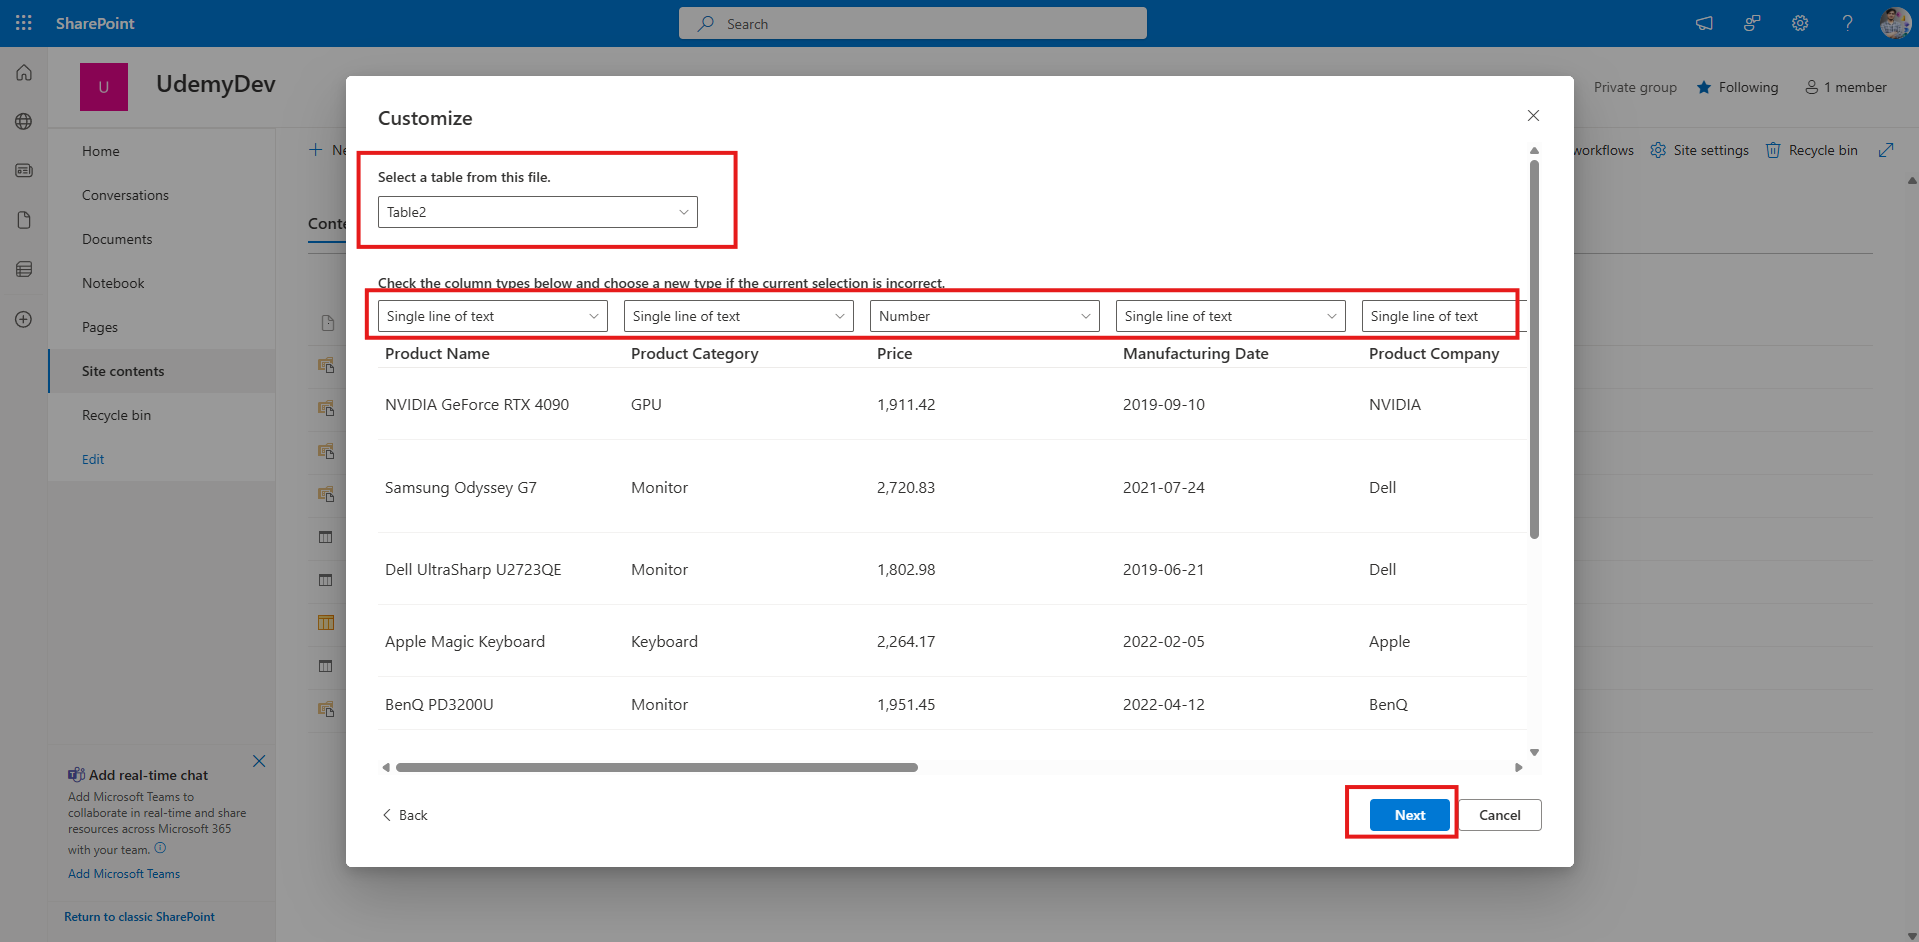Screen dimensions: 1919x942
Task: Open the user profile avatar
Action: pos(1895,23)
